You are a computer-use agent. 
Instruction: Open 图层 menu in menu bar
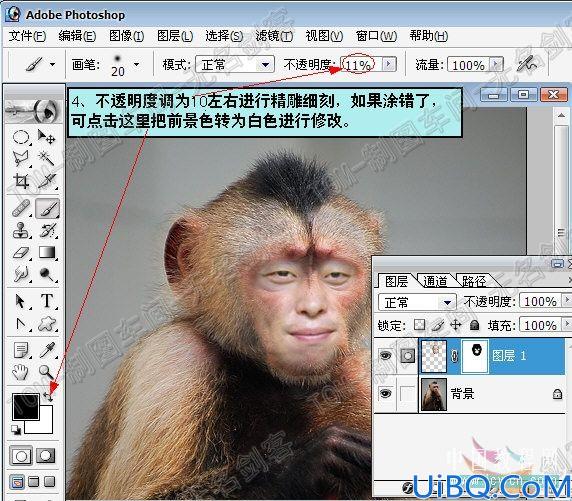[175, 36]
